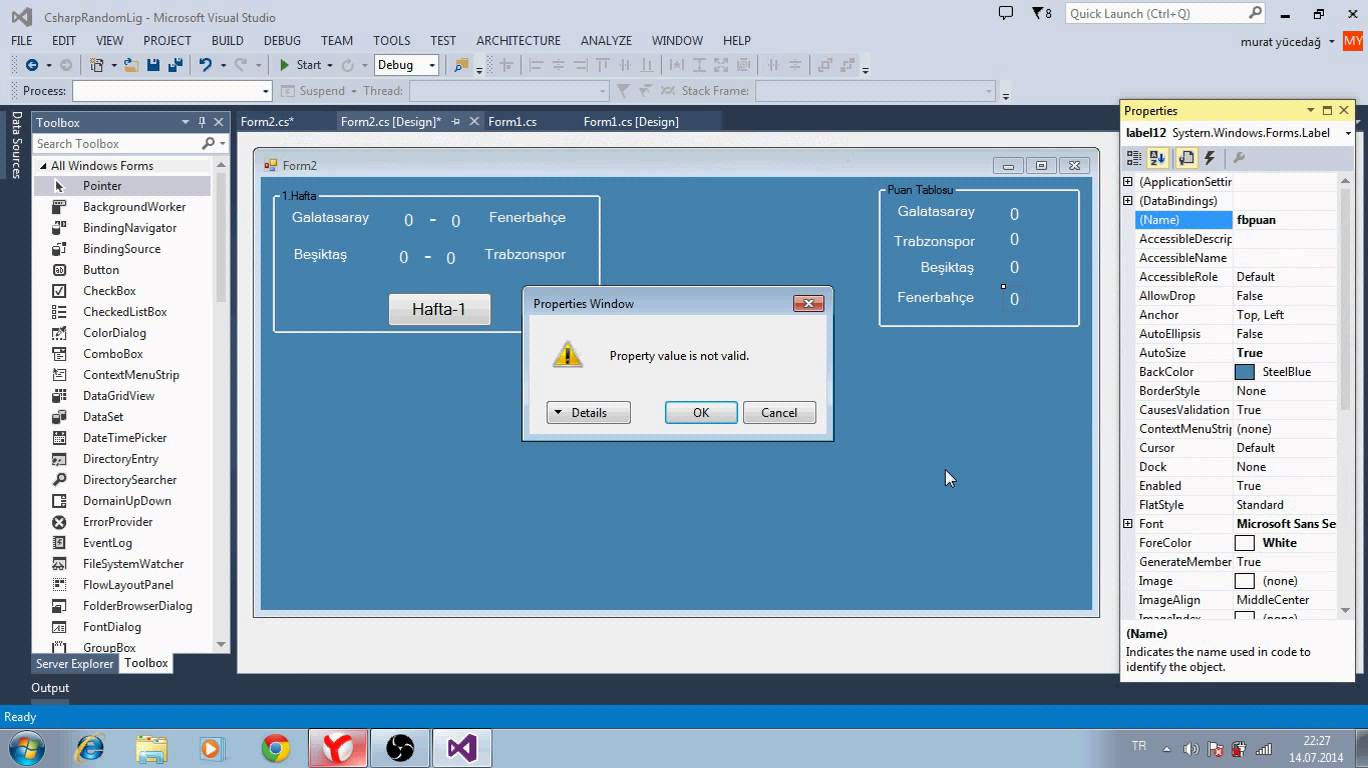Open the Data Sources side tab
Screen dimensions: 1368x768
tap(16, 145)
